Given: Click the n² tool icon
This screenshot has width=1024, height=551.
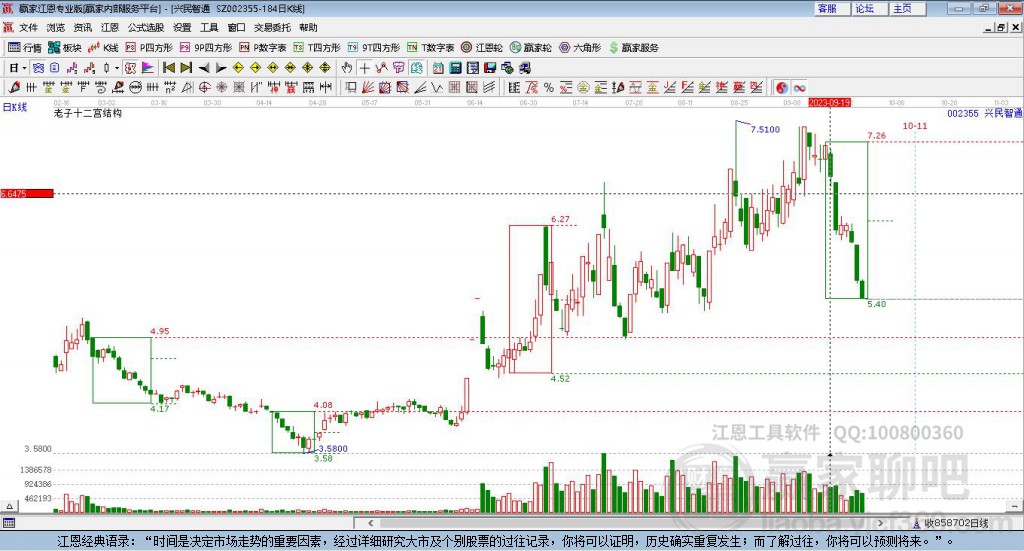Looking at the screenshot, I should pyautogui.click(x=170, y=87).
